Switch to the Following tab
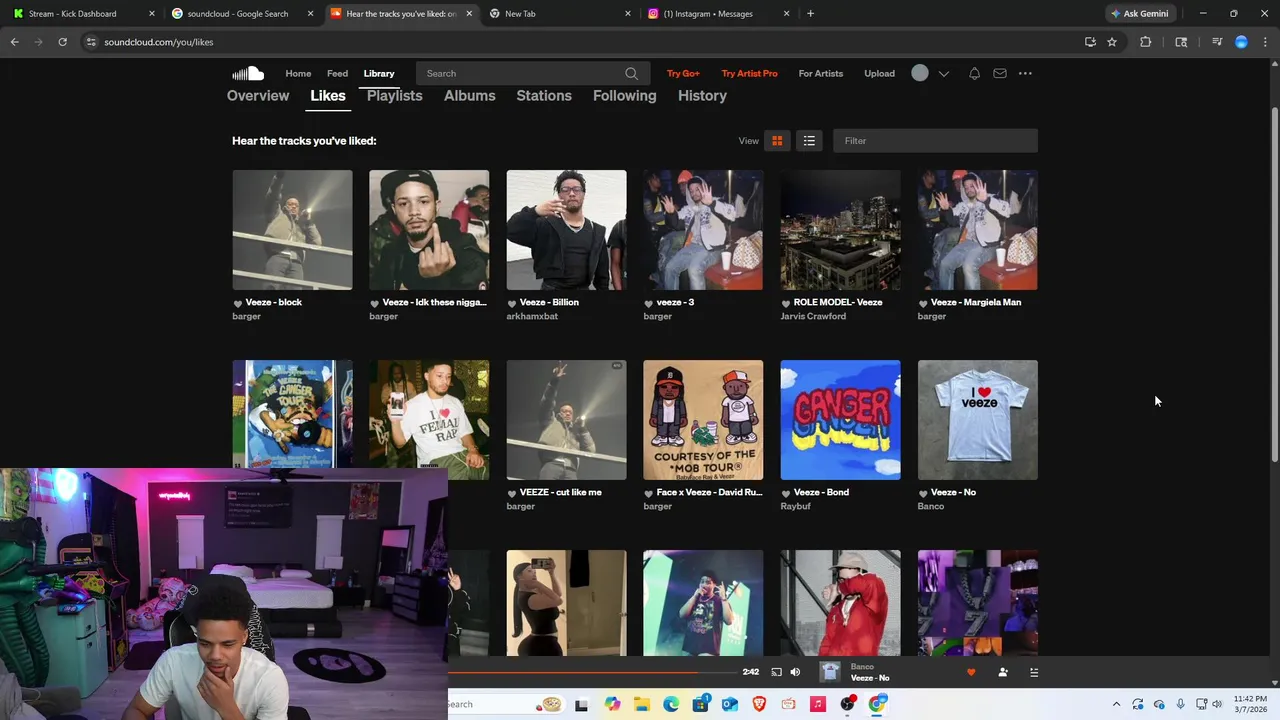The image size is (1280, 720). click(625, 96)
